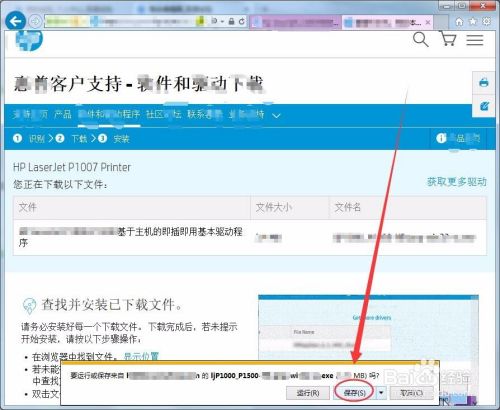Click the browser forward arrow button
Viewport: 500px width, 410px height.
pos(35,22)
